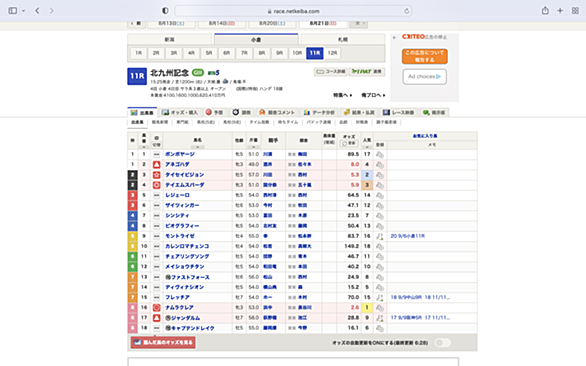Open horse link タイセイビジョン
Viewport: 586px width, 366px height.
click(185, 175)
